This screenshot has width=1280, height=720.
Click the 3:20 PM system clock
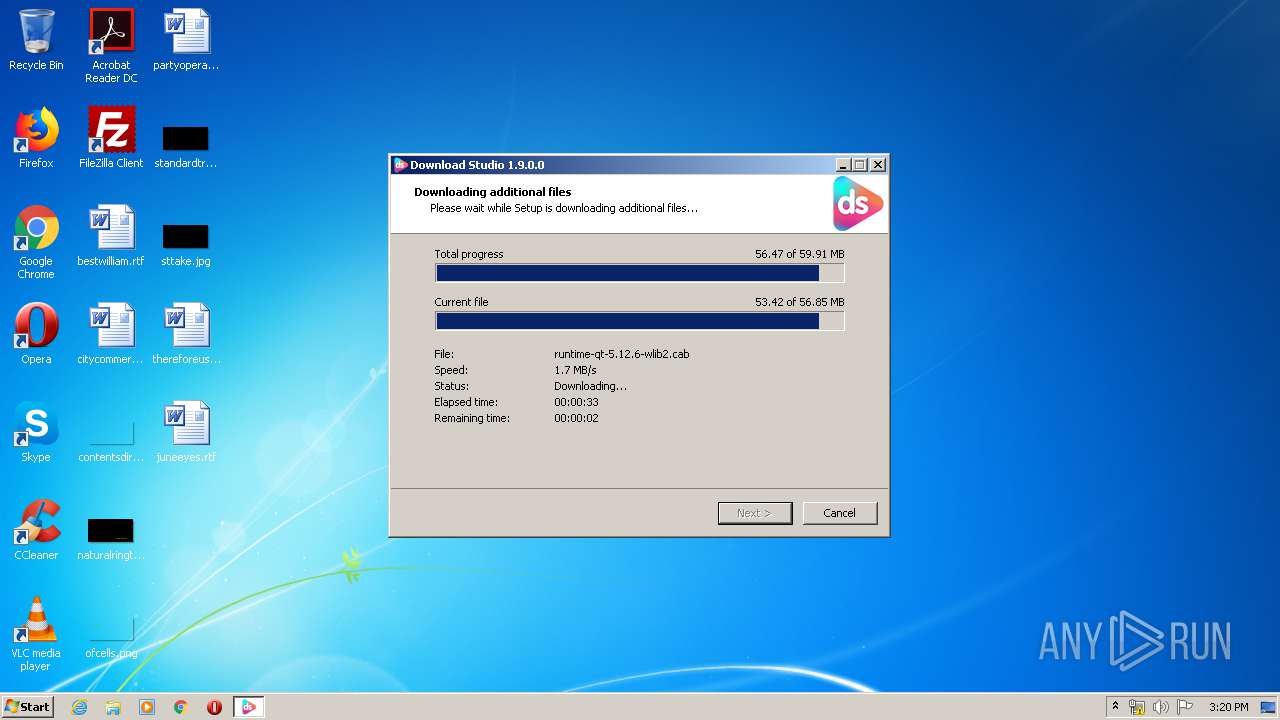(x=1228, y=707)
